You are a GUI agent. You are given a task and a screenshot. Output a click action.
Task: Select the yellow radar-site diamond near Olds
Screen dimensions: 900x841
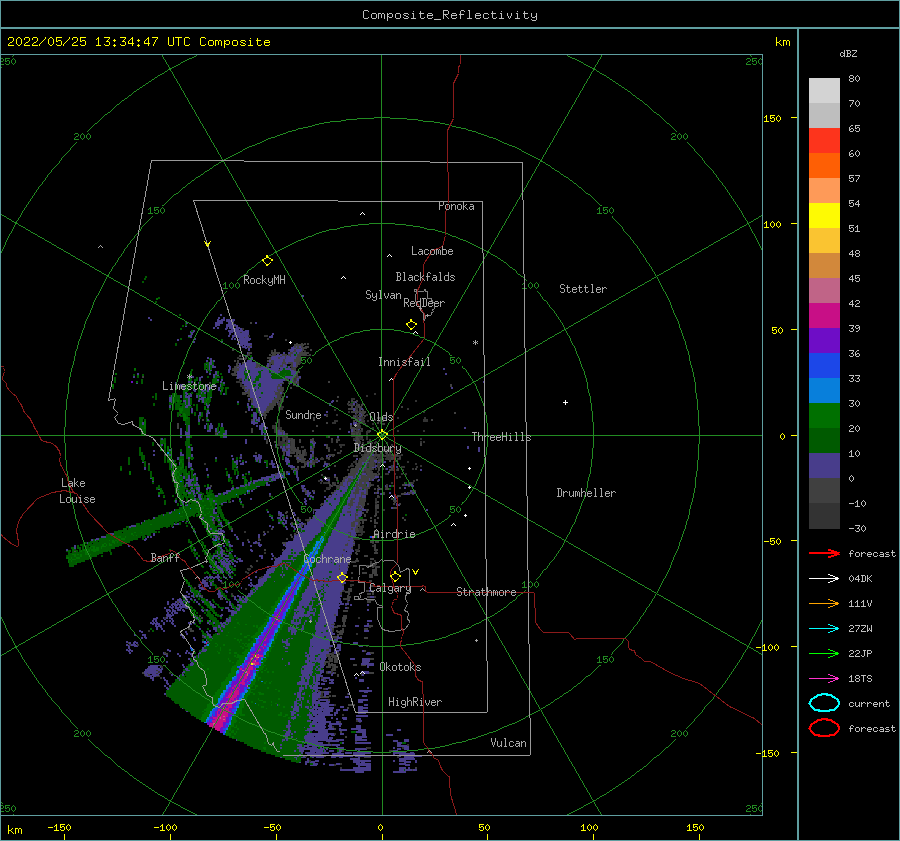point(382,435)
